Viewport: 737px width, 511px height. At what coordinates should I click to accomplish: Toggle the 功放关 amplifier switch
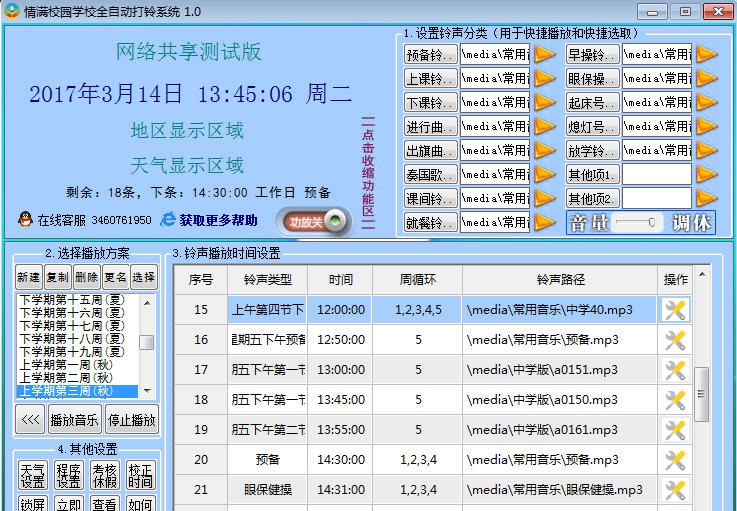click(x=314, y=221)
